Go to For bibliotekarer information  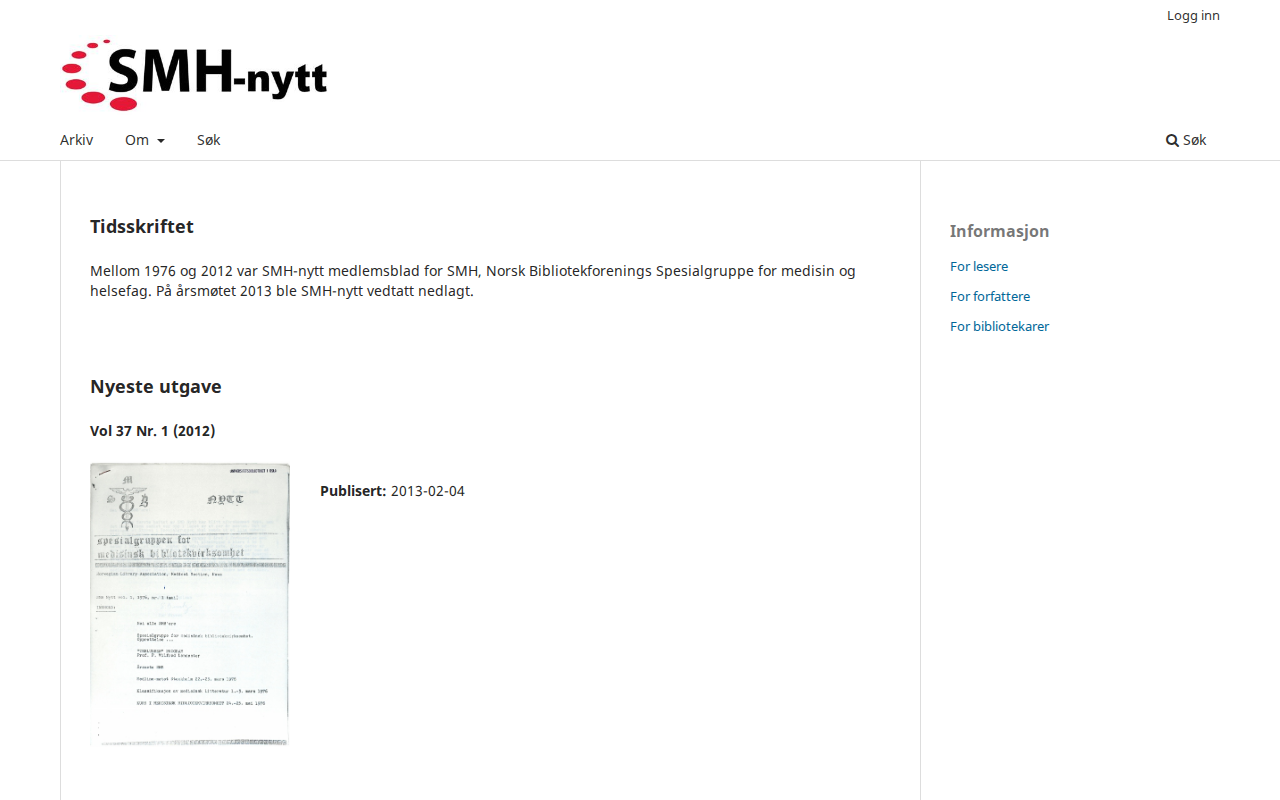(x=999, y=326)
